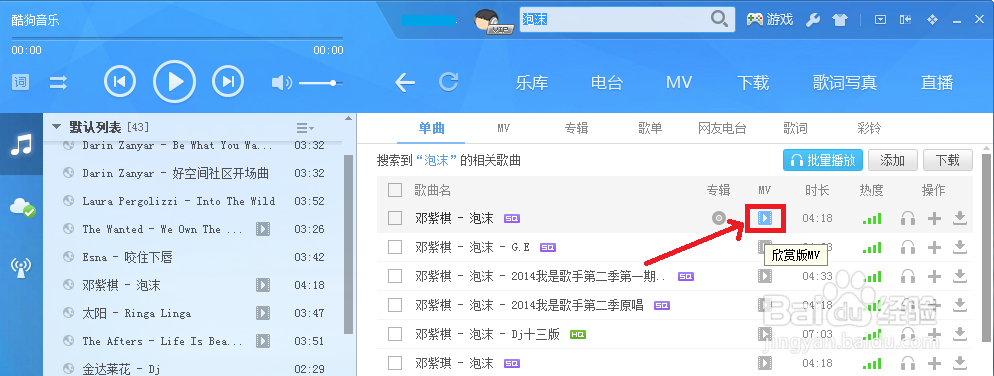This screenshot has width=994, height=376.
Task: Add Dj十三版 result with plus icon
Action: [x=934, y=334]
